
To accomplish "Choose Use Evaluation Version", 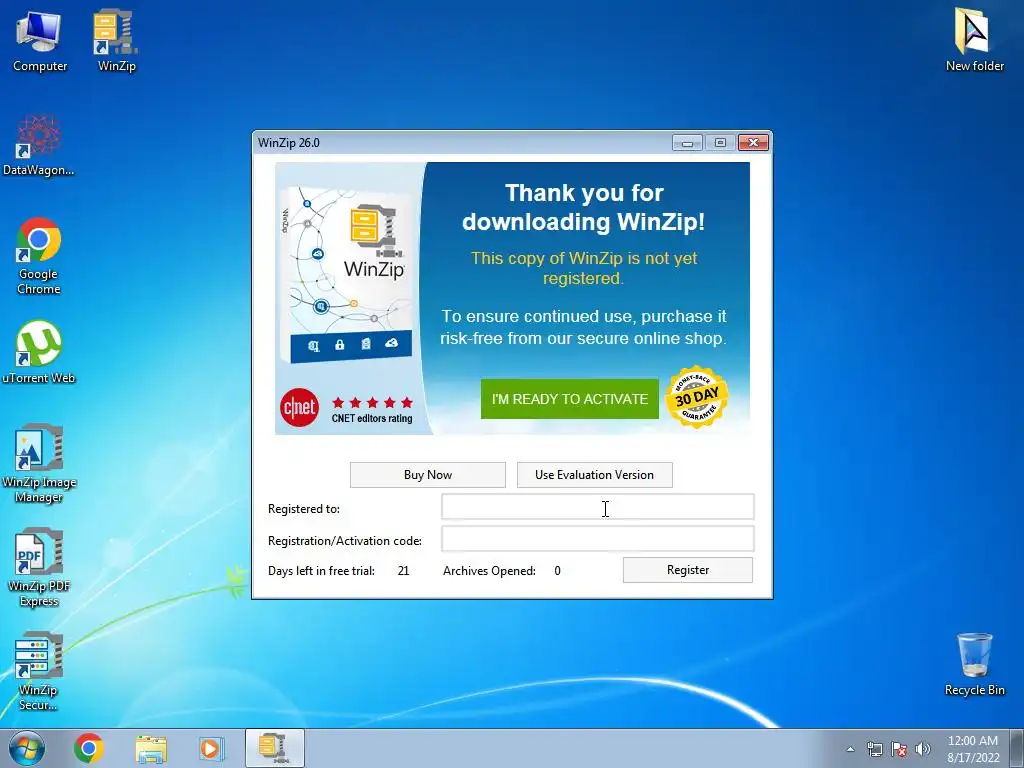I will tap(594, 475).
